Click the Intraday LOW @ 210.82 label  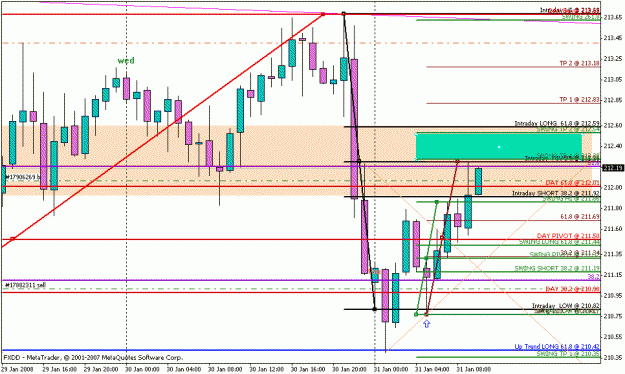pos(566,306)
